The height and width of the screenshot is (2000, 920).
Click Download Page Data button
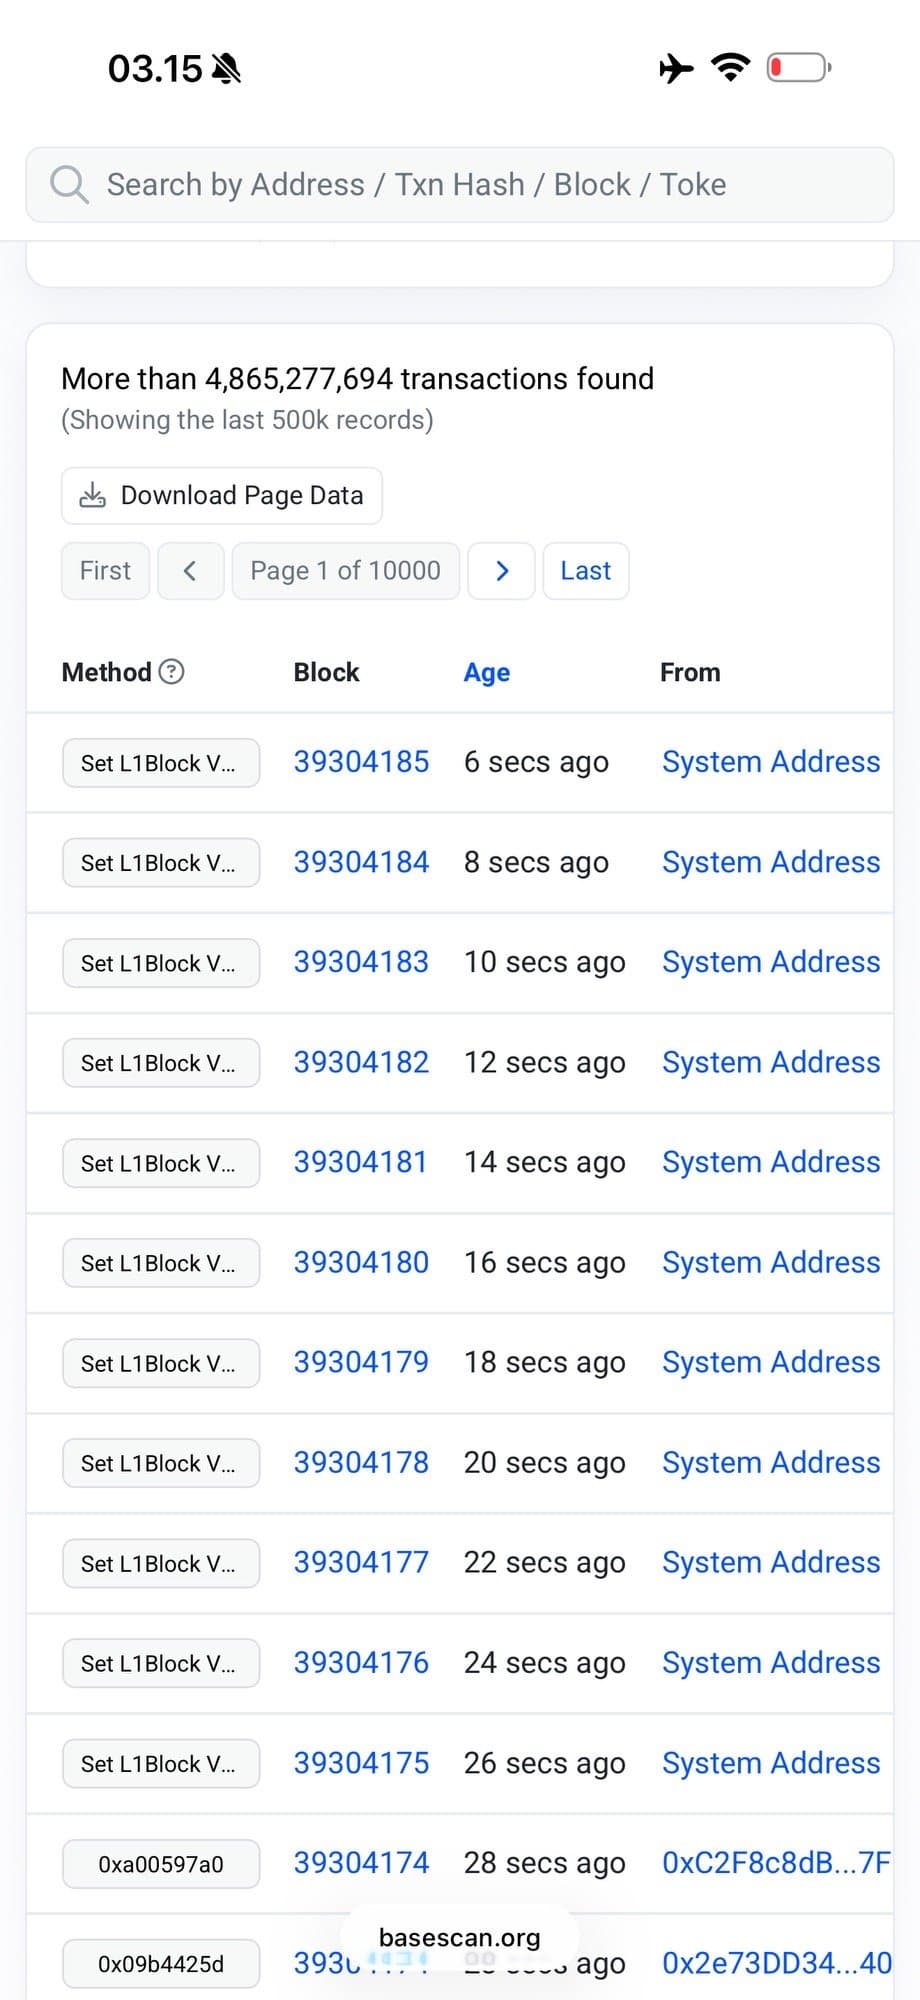click(x=222, y=496)
